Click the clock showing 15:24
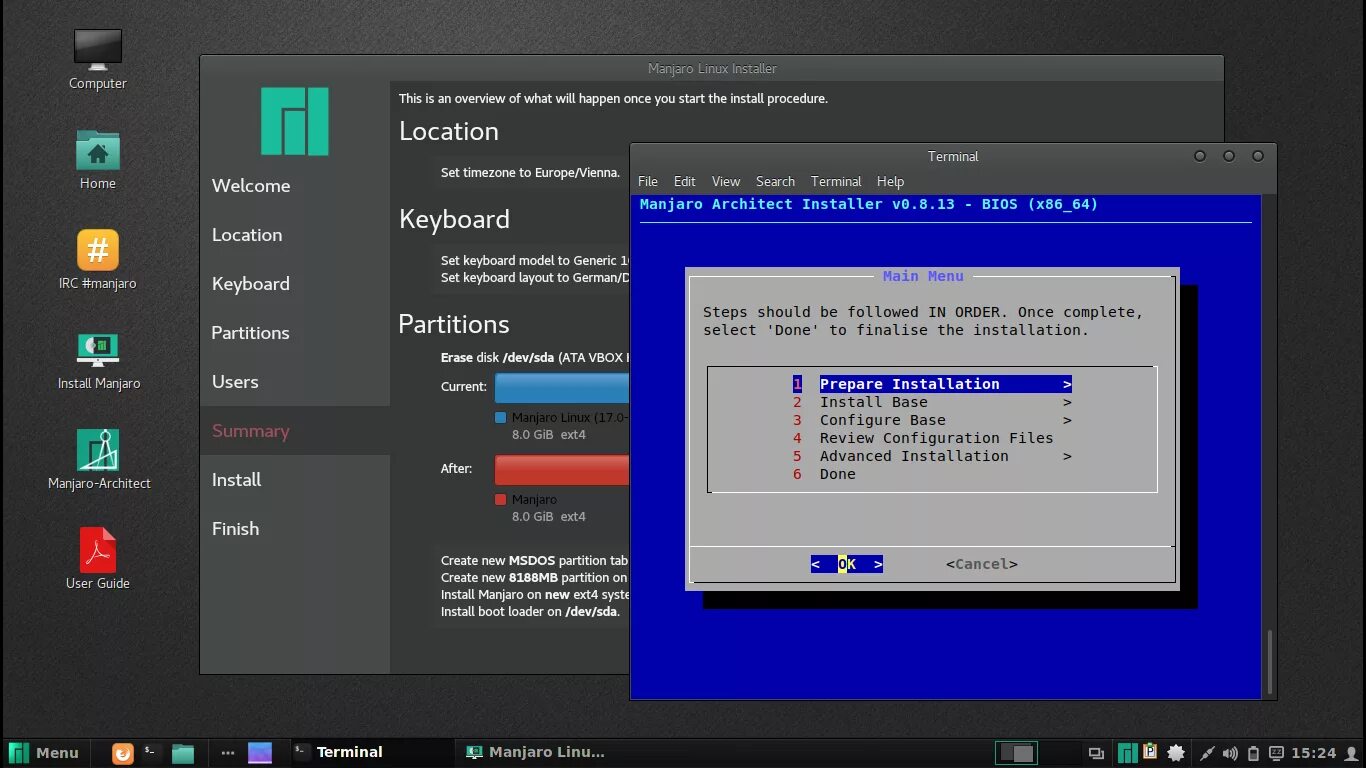 [1313, 753]
